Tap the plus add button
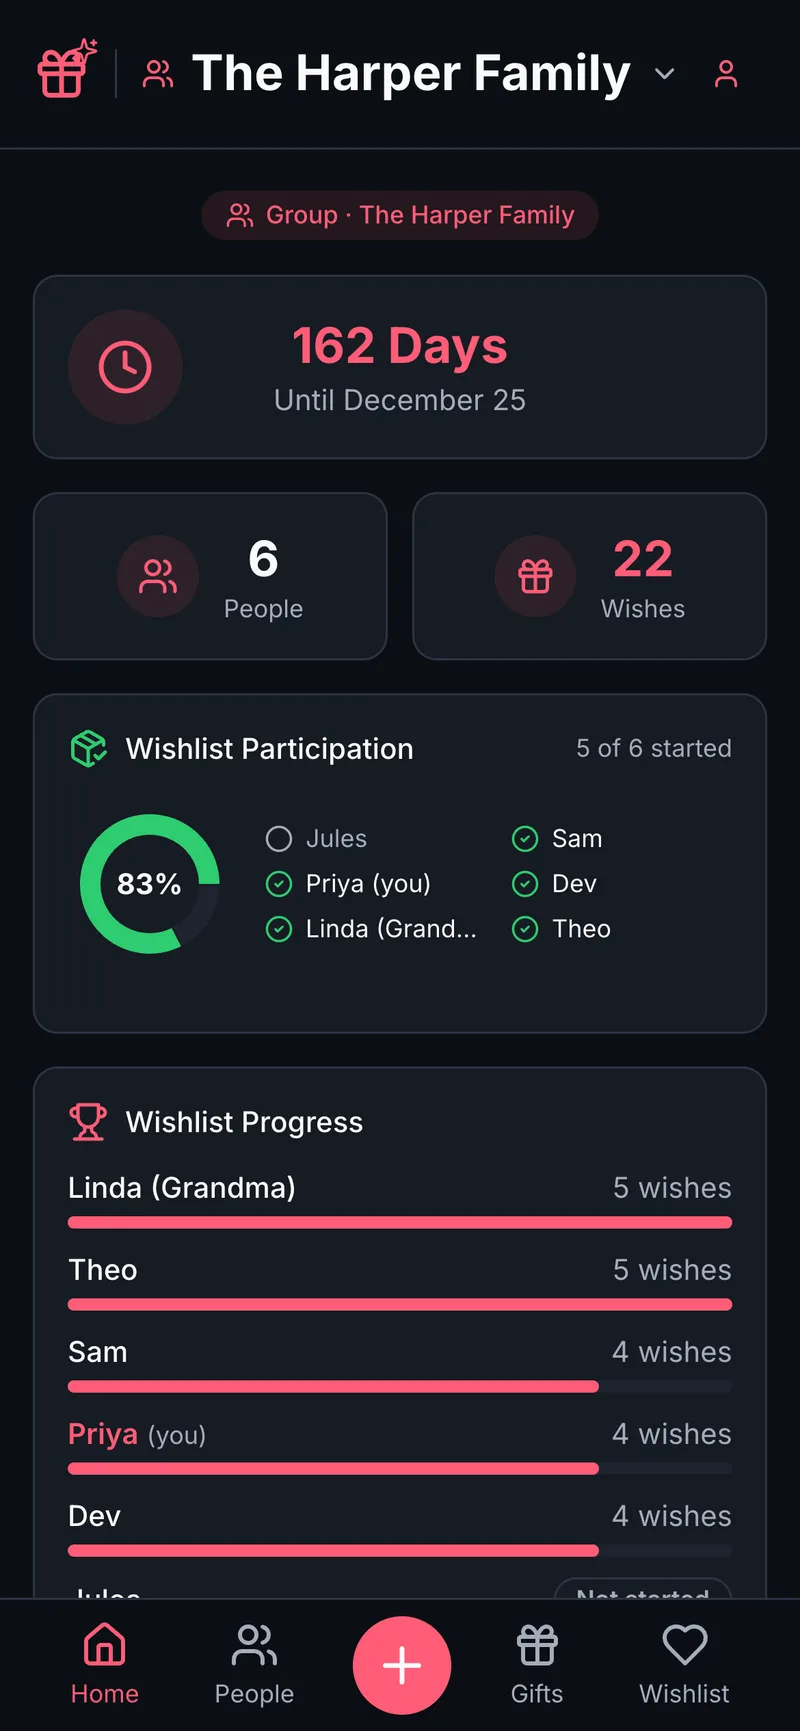The height and width of the screenshot is (1731, 800). coord(402,1665)
